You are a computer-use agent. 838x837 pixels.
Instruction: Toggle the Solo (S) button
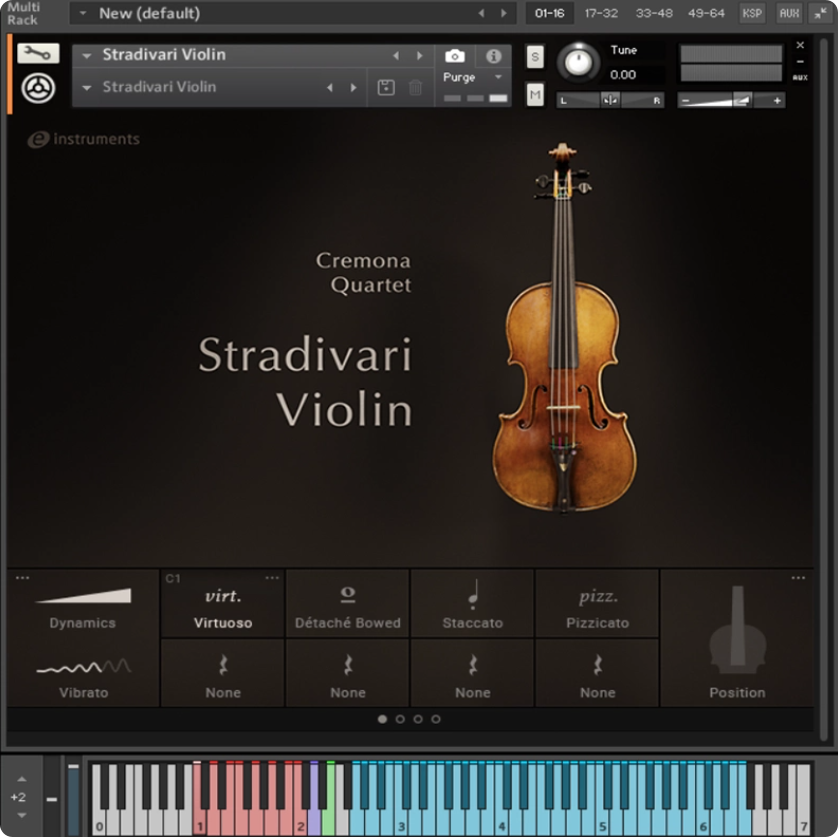pyautogui.click(x=535, y=57)
